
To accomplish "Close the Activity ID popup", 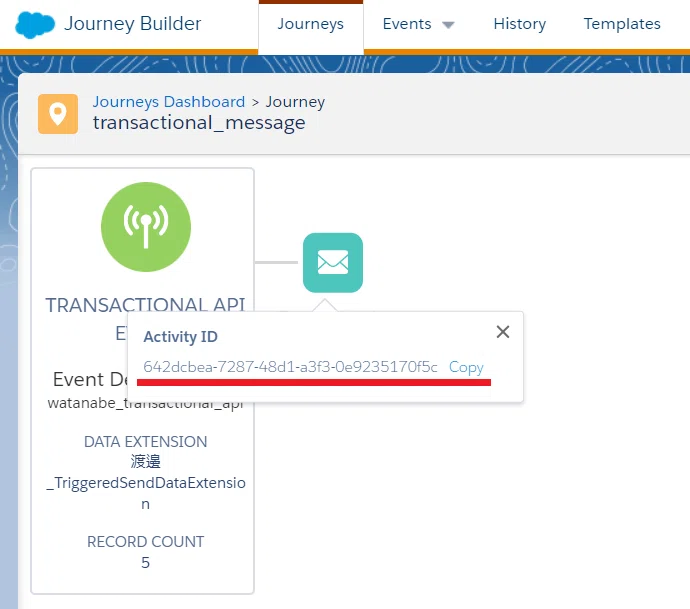I will pyautogui.click(x=503, y=332).
